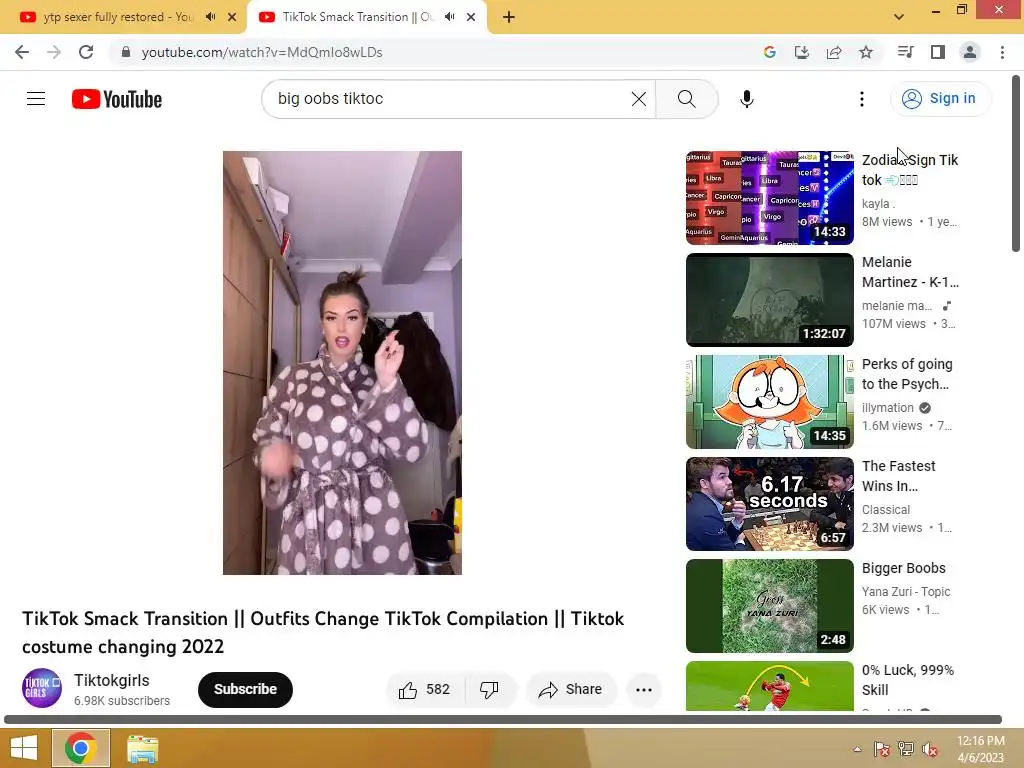Click the horizontal page scrollbar

[x=503, y=719]
